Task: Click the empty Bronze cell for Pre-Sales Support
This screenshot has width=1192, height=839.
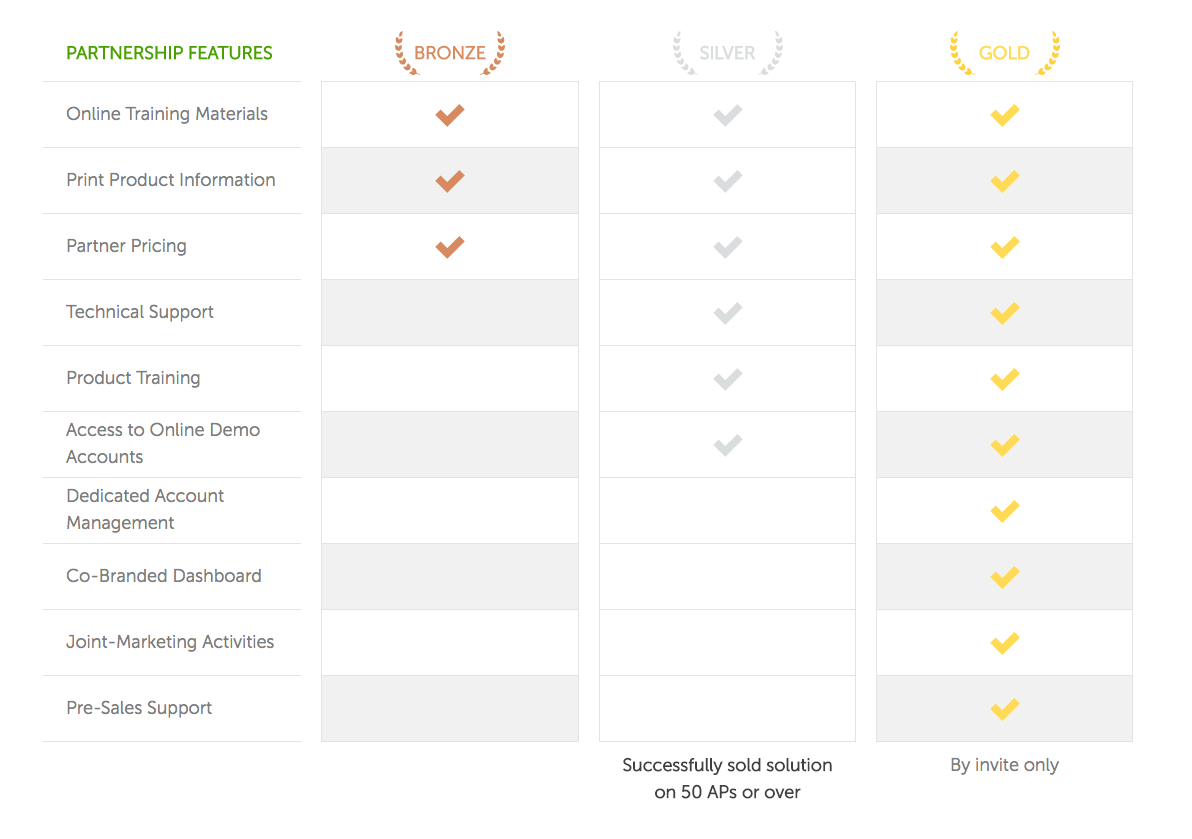Action: 450,708
